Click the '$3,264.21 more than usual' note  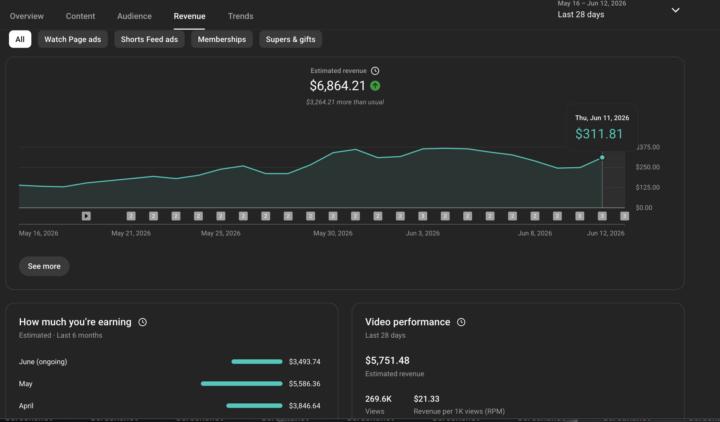345,102
